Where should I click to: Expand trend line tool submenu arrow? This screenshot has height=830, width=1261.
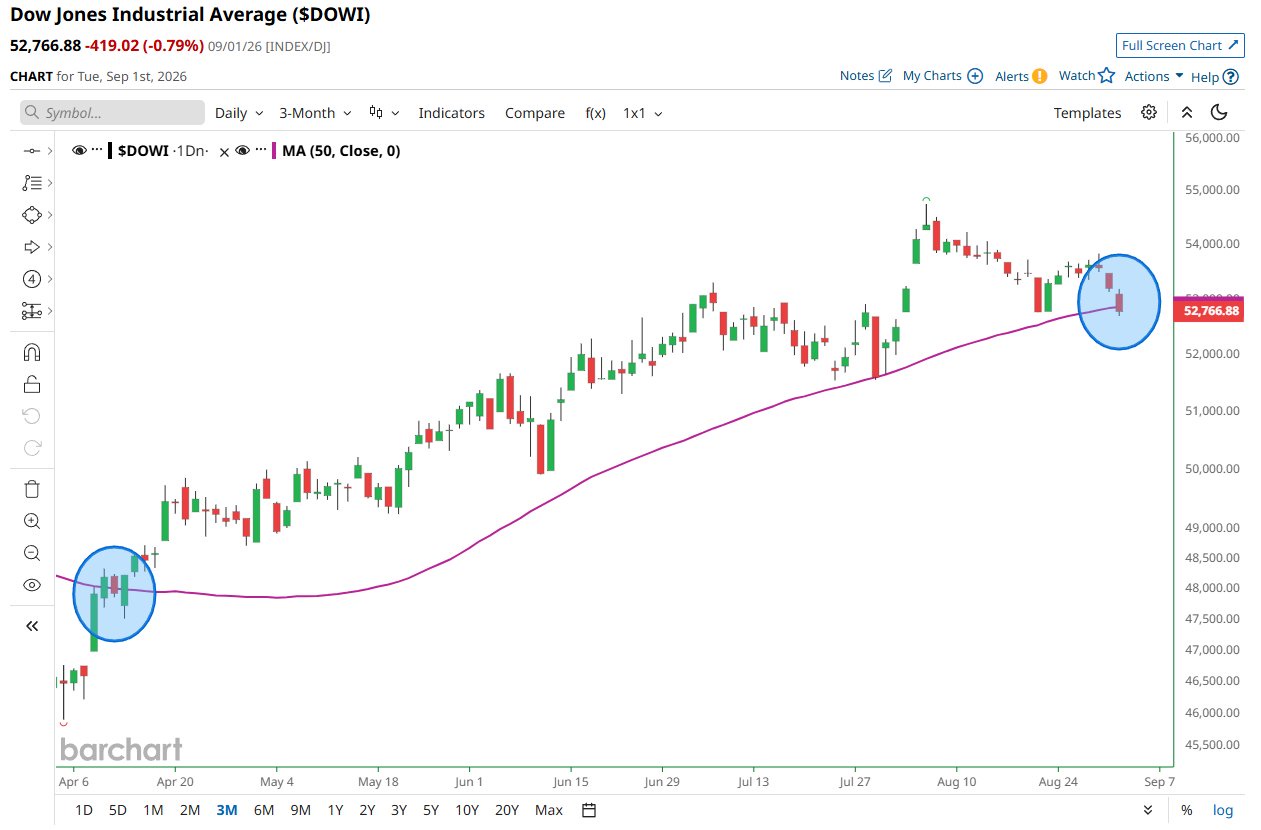tap(49, 151)
